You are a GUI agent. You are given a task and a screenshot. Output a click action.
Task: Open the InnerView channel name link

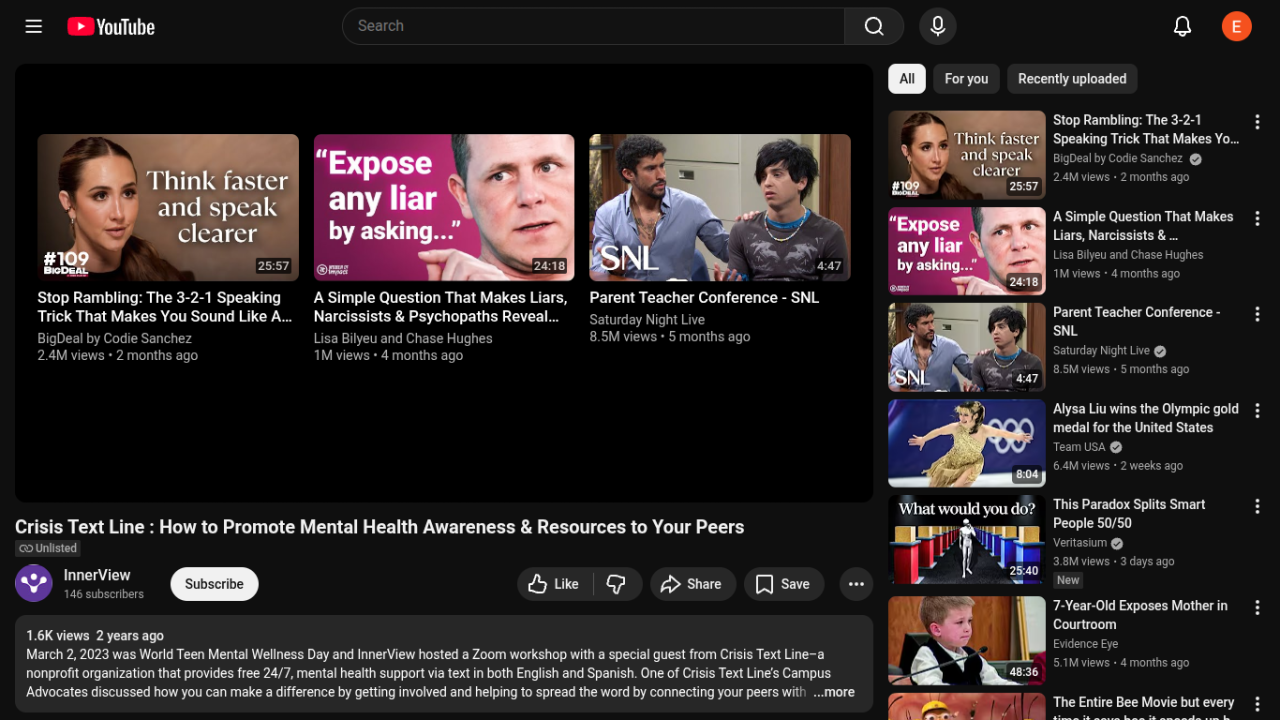click(97, 575)
